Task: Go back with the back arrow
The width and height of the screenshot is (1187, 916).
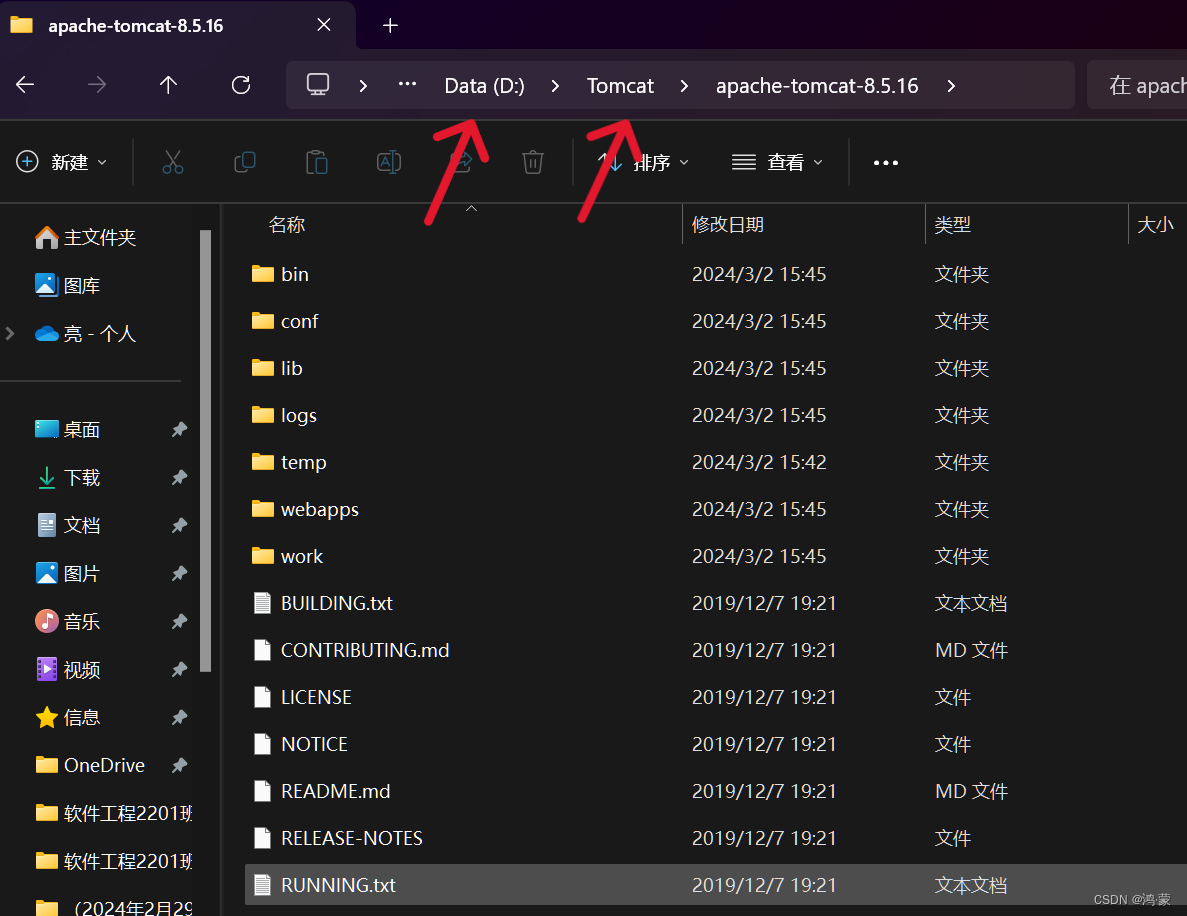Action: click(x=25, y=85)
